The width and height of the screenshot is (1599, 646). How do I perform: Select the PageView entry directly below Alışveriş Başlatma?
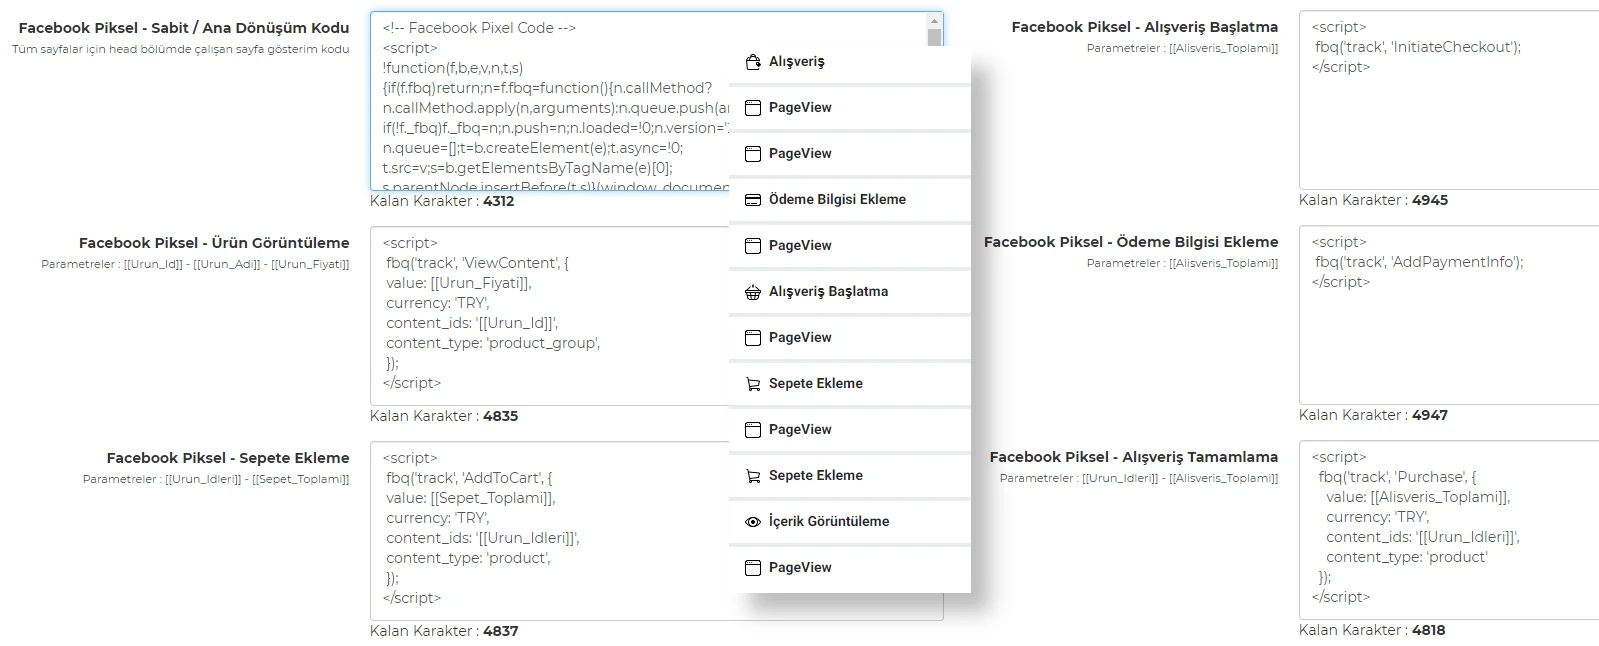[x=800, y=338]
